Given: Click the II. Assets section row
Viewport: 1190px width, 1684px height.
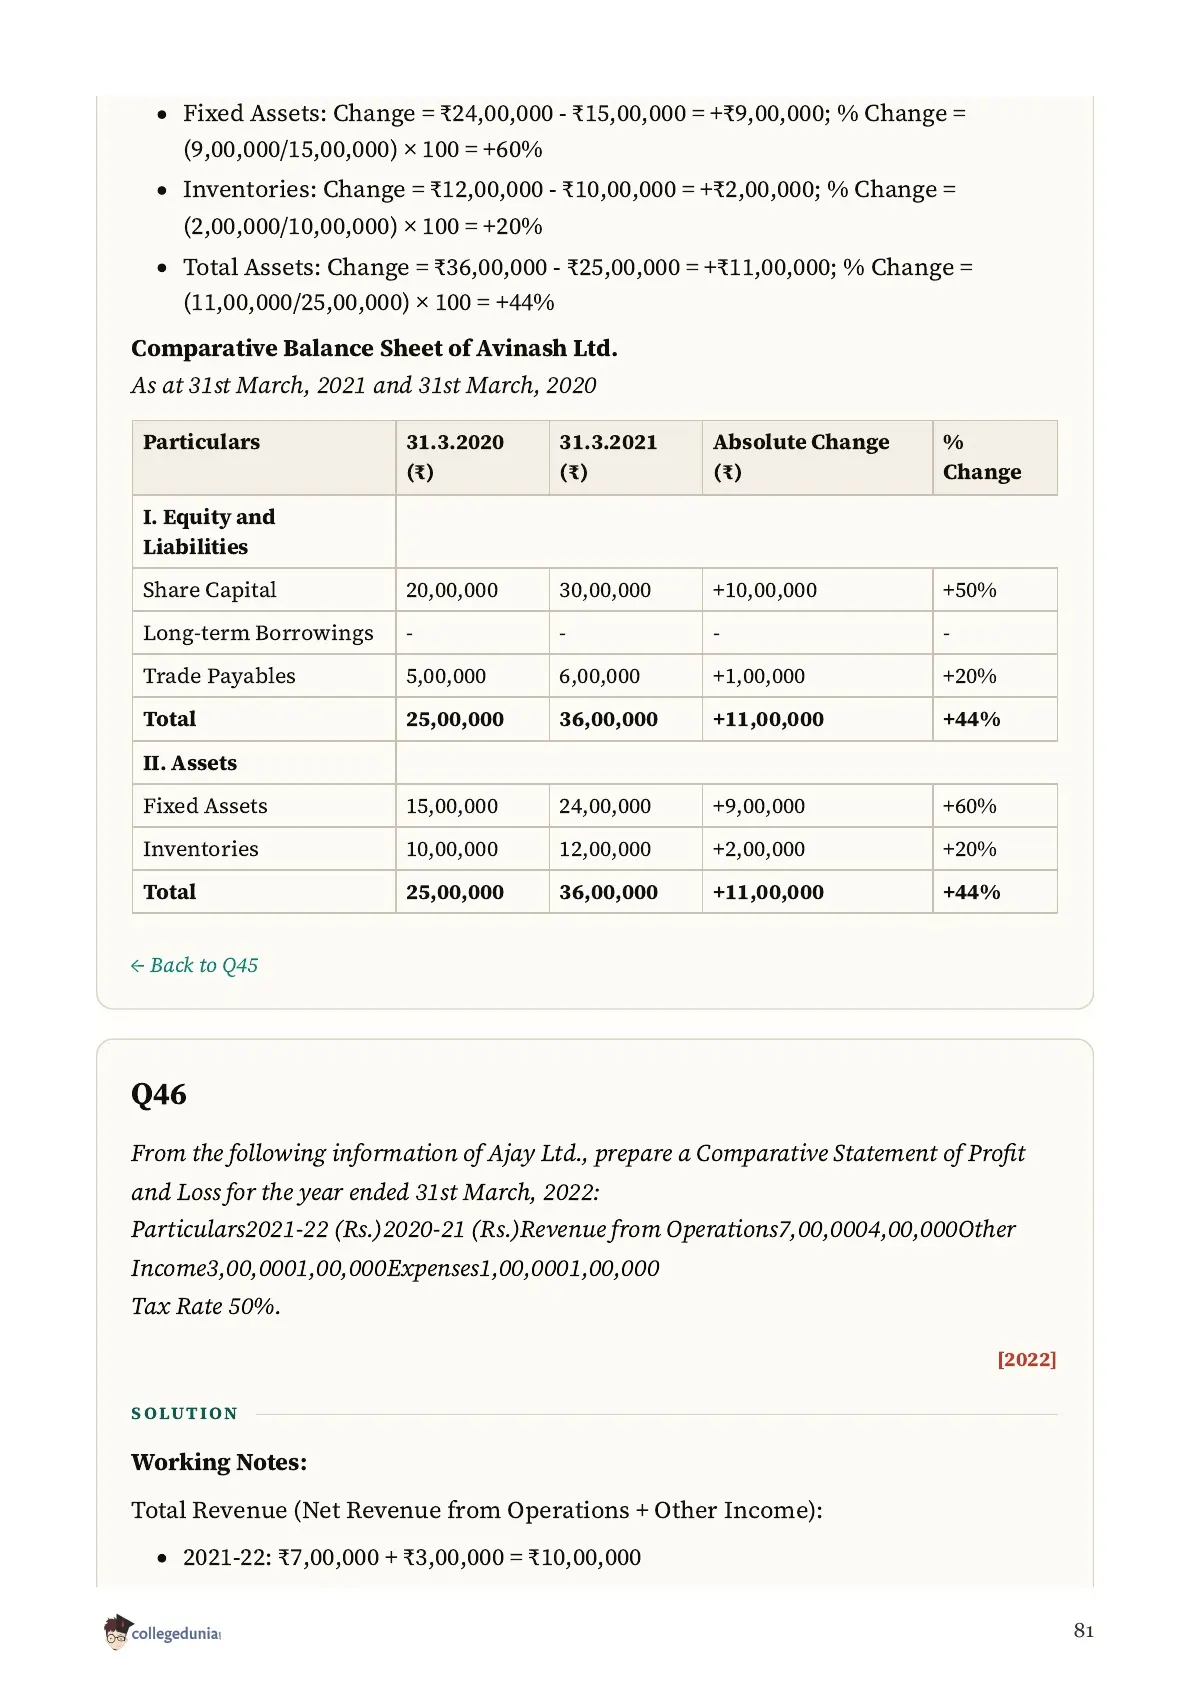Looking at the screenshot, I should (x=594, y=763).
